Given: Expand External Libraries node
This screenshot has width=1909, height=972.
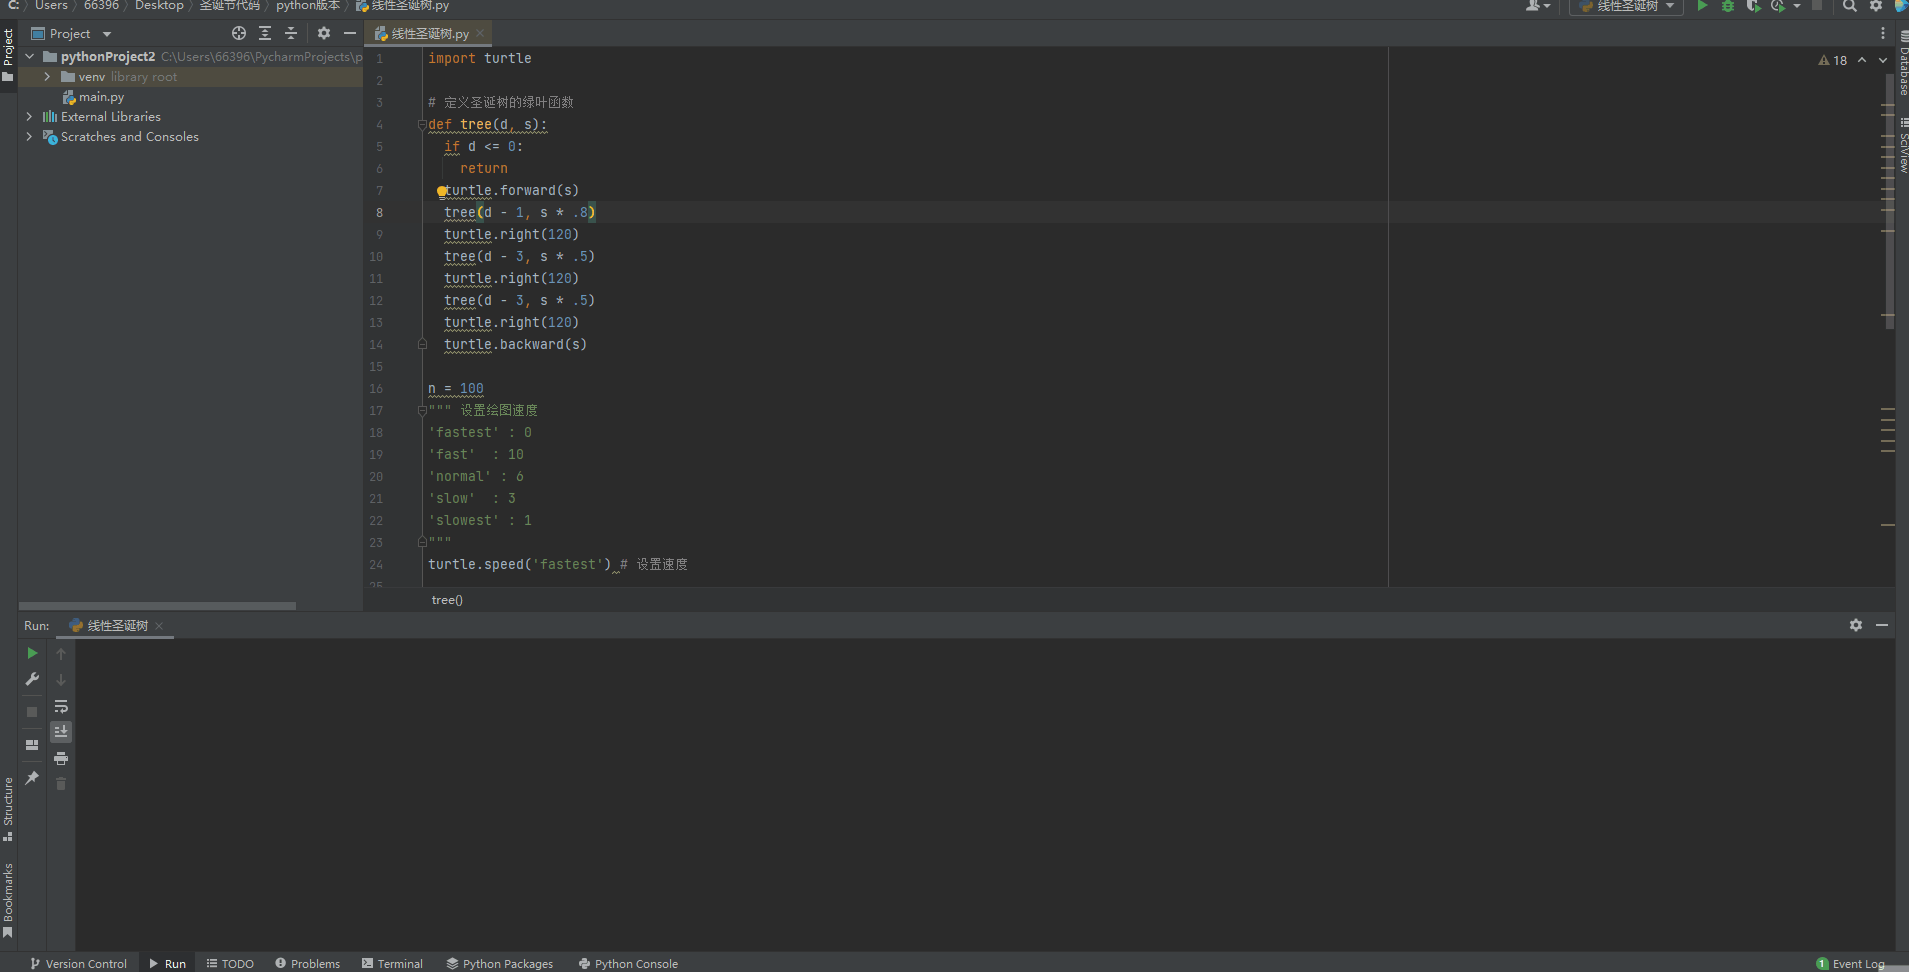Looking at the screenshot, I should click(x=29, y=117).
